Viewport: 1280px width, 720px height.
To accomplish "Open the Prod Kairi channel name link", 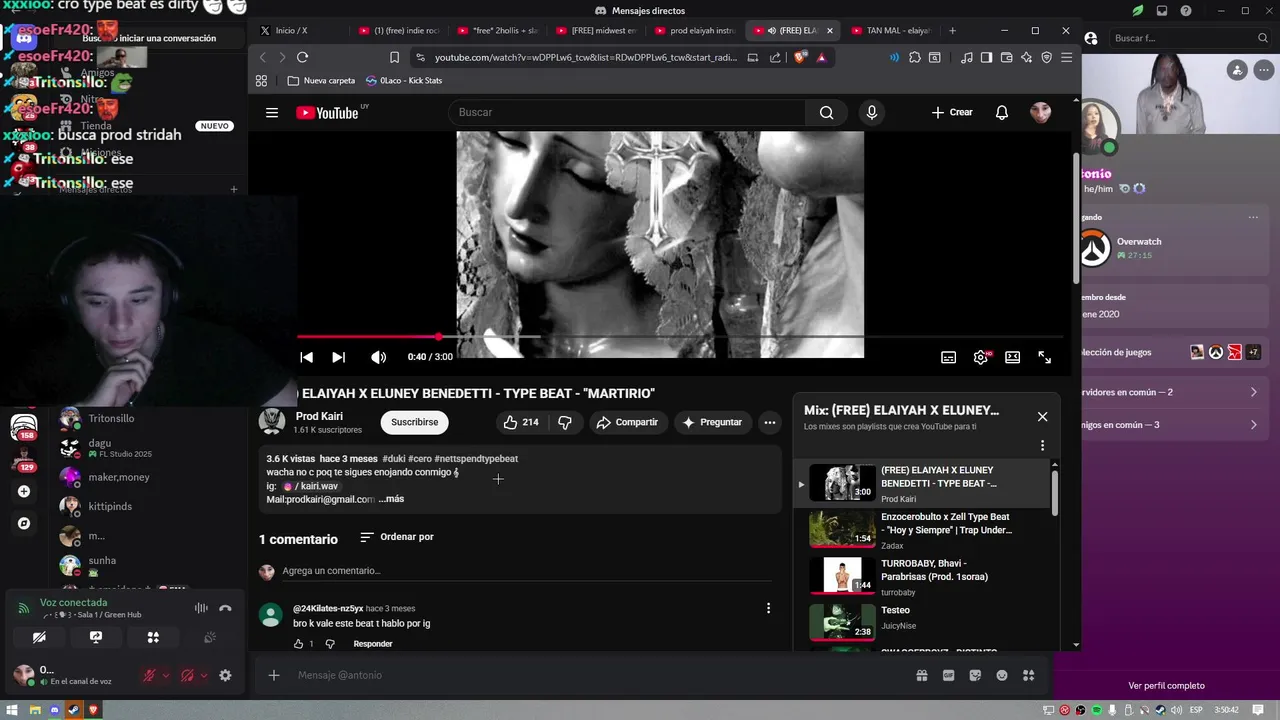I will [319, 416].
